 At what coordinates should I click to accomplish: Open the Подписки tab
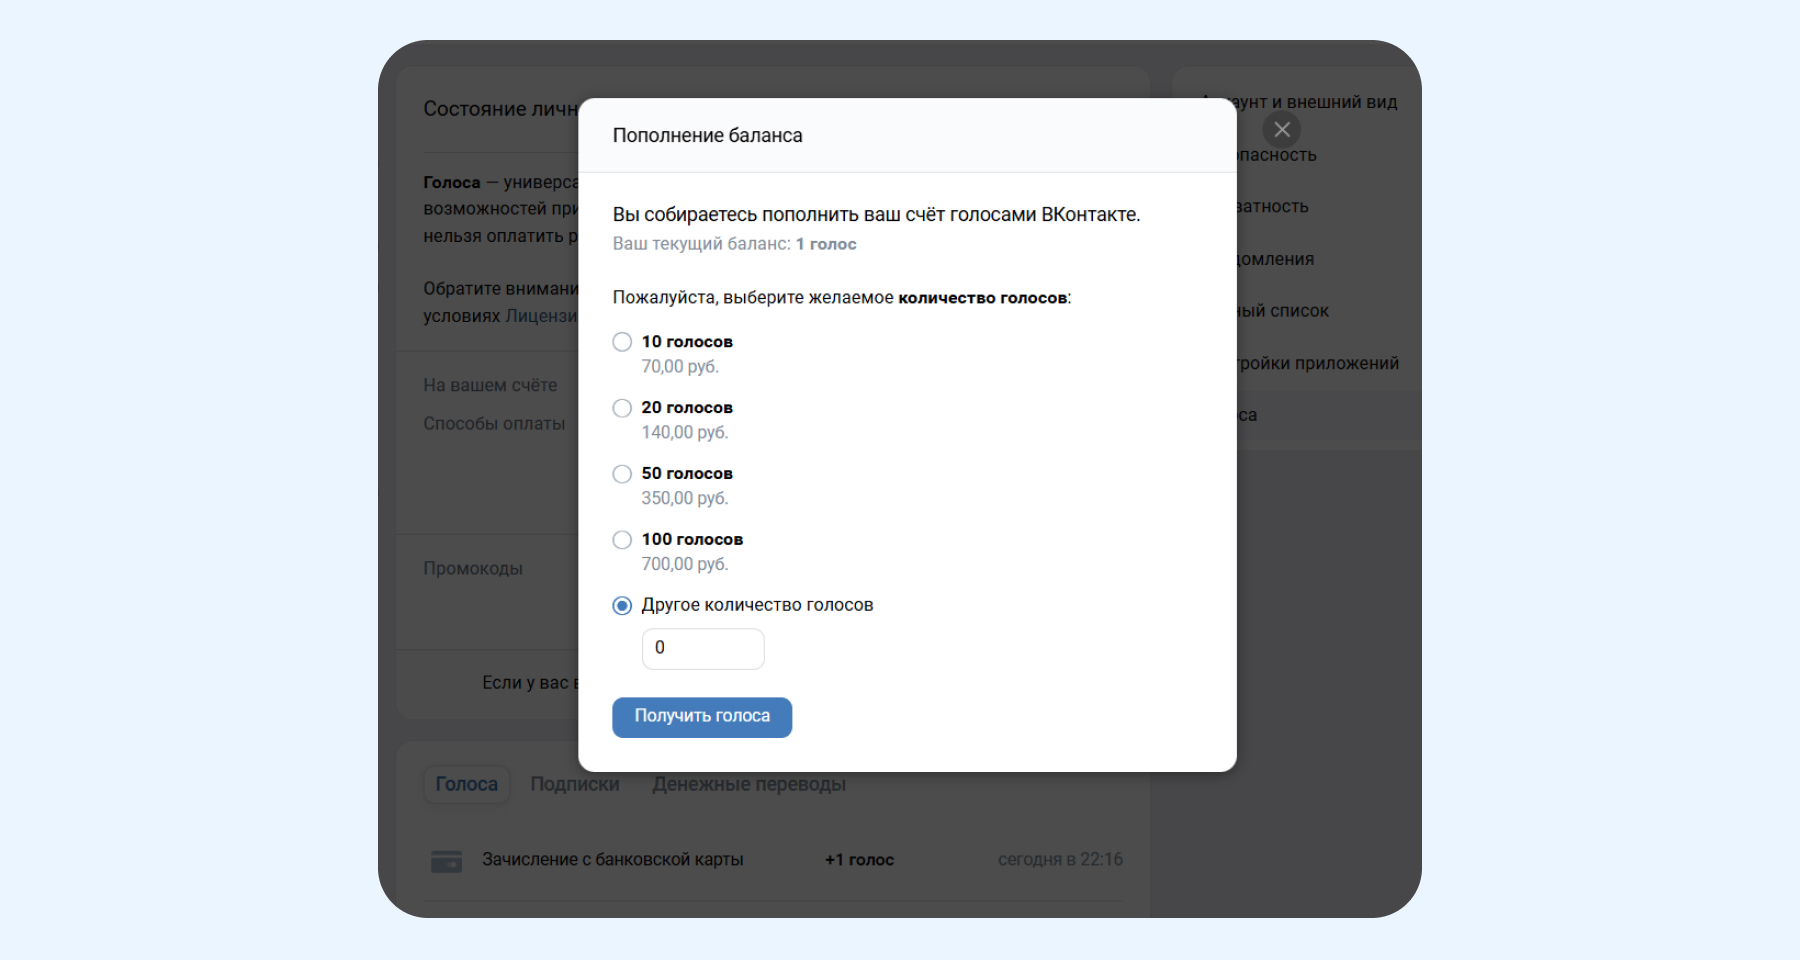(575, 785)
